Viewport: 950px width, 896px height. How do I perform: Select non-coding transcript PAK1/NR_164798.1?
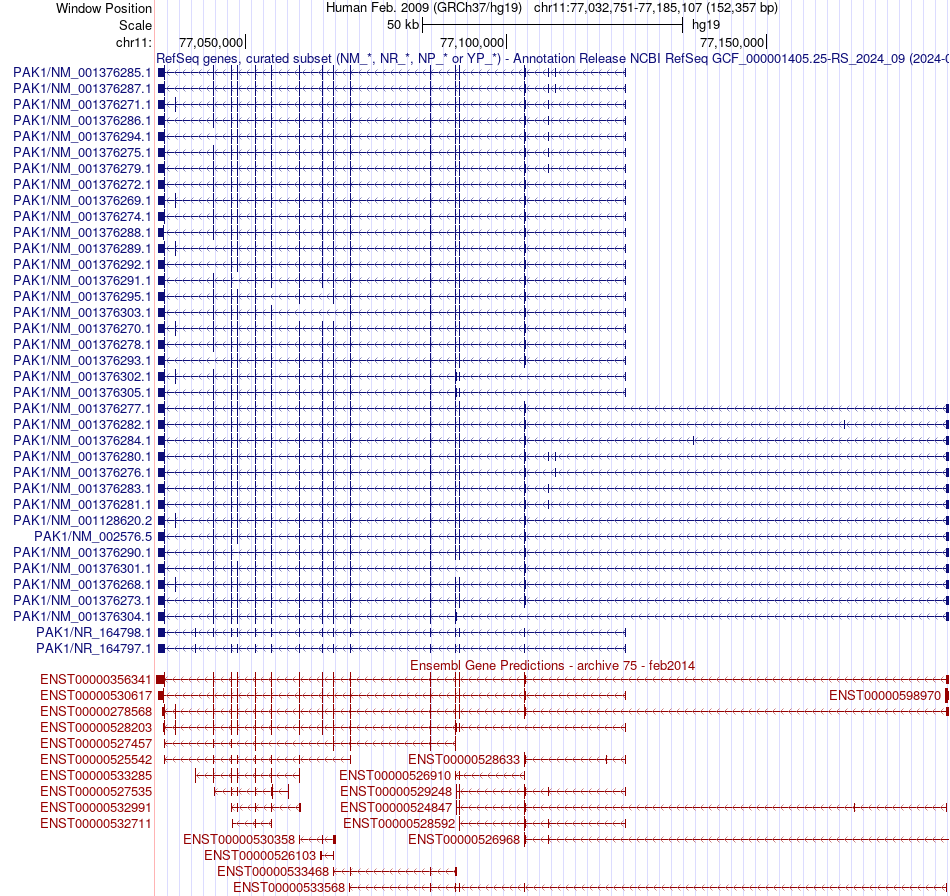pos(94,632)
